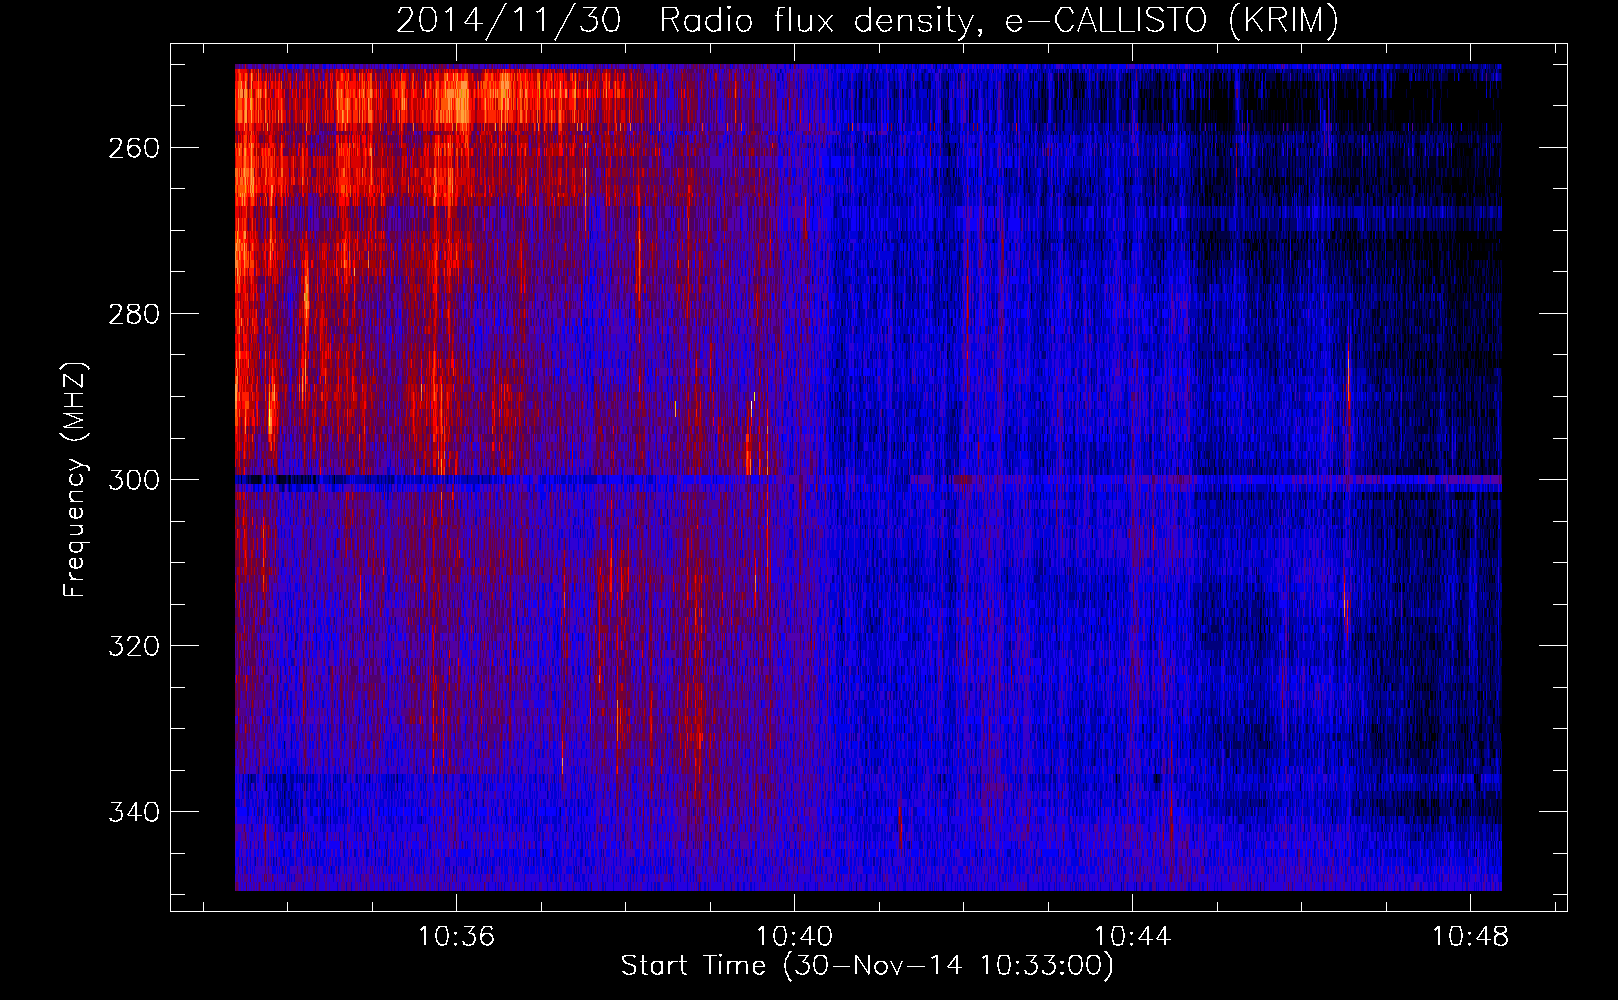Click the 320 frequency tick label

coord(134,646)
